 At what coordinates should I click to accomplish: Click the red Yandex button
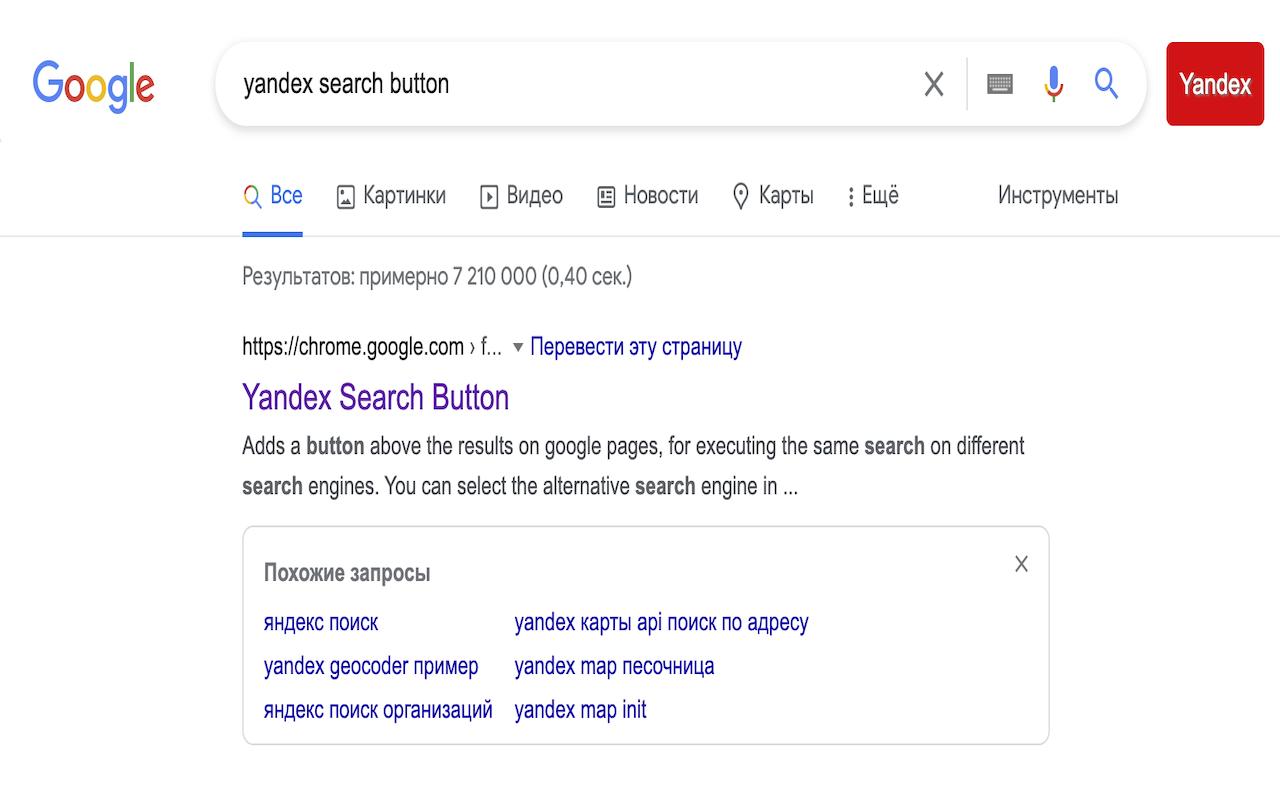click(1215, 84)
